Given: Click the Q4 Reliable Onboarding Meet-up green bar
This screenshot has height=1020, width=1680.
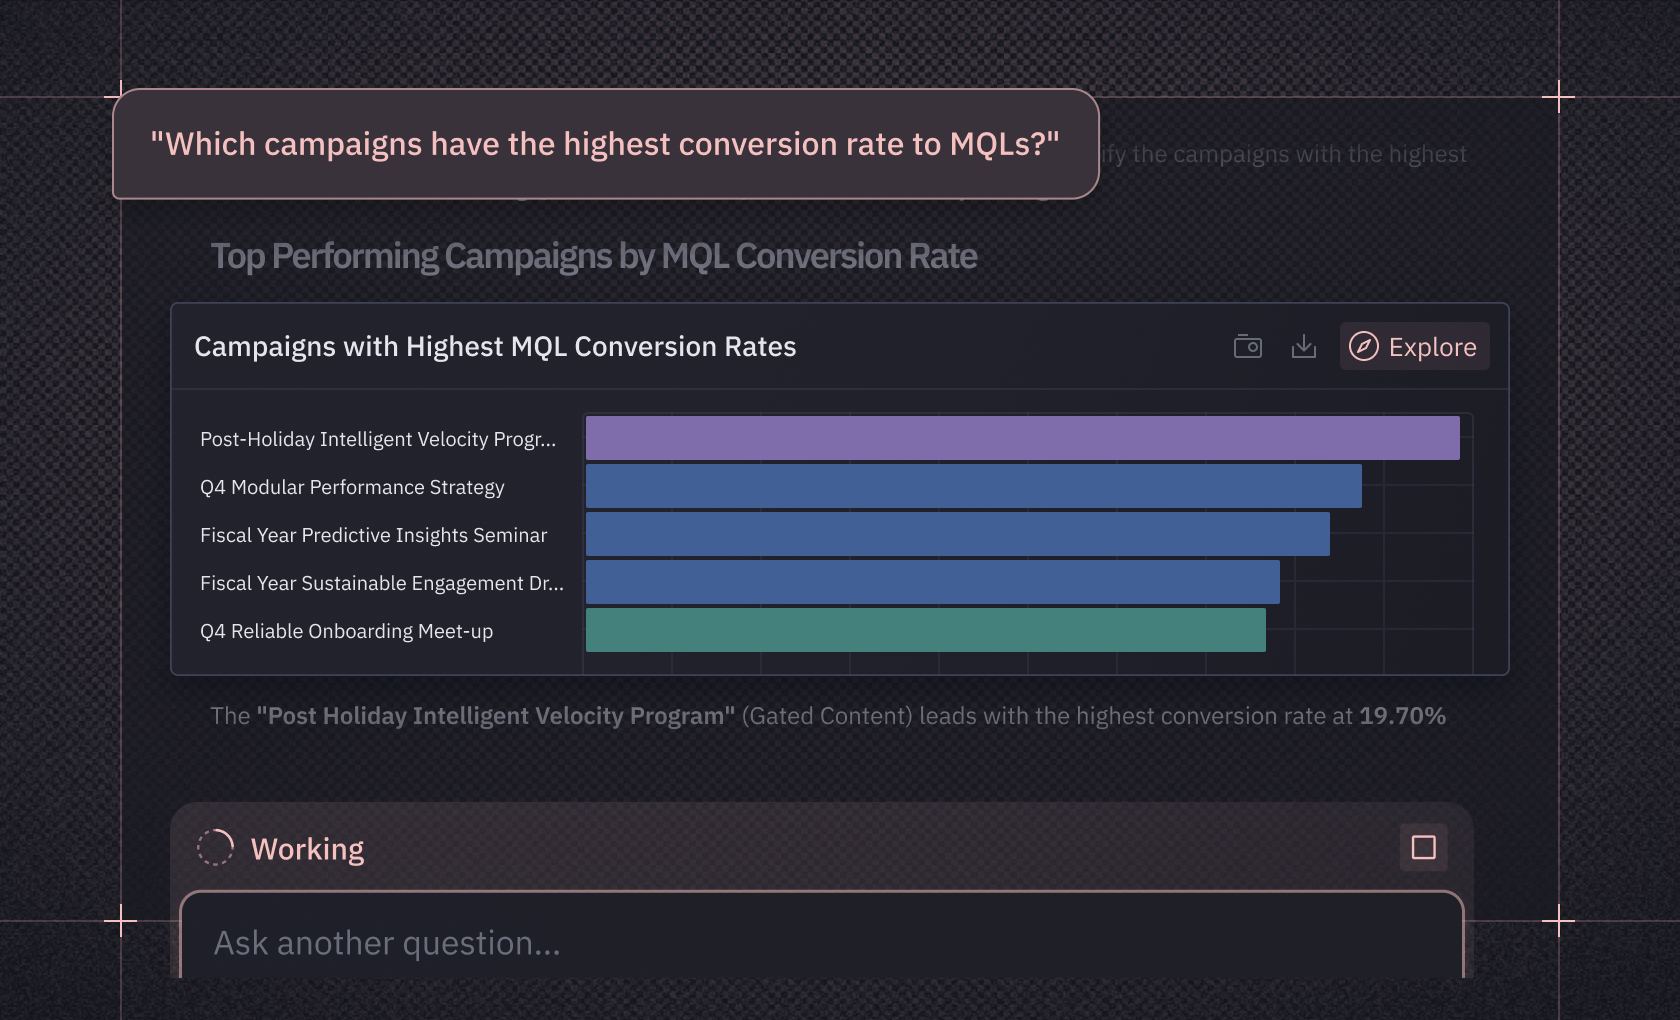Looking at the screenshot, I should coord(925,630).
